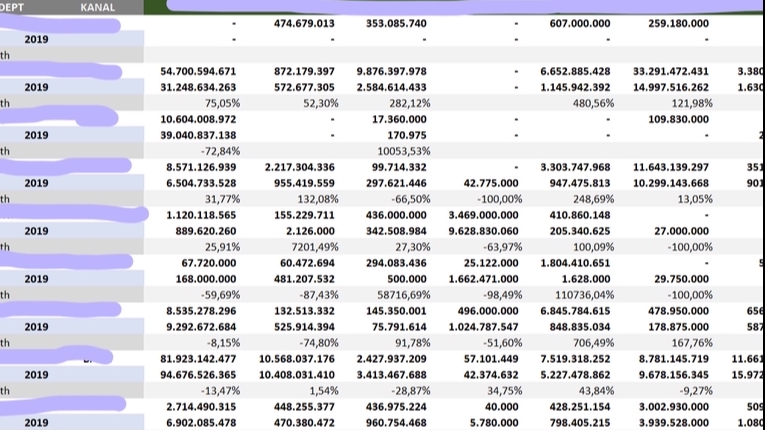Image resolution: width=765 pixels, height=430 pixels.
Task: Select cell 42.775.000
Action: click(x=490, y=183)
